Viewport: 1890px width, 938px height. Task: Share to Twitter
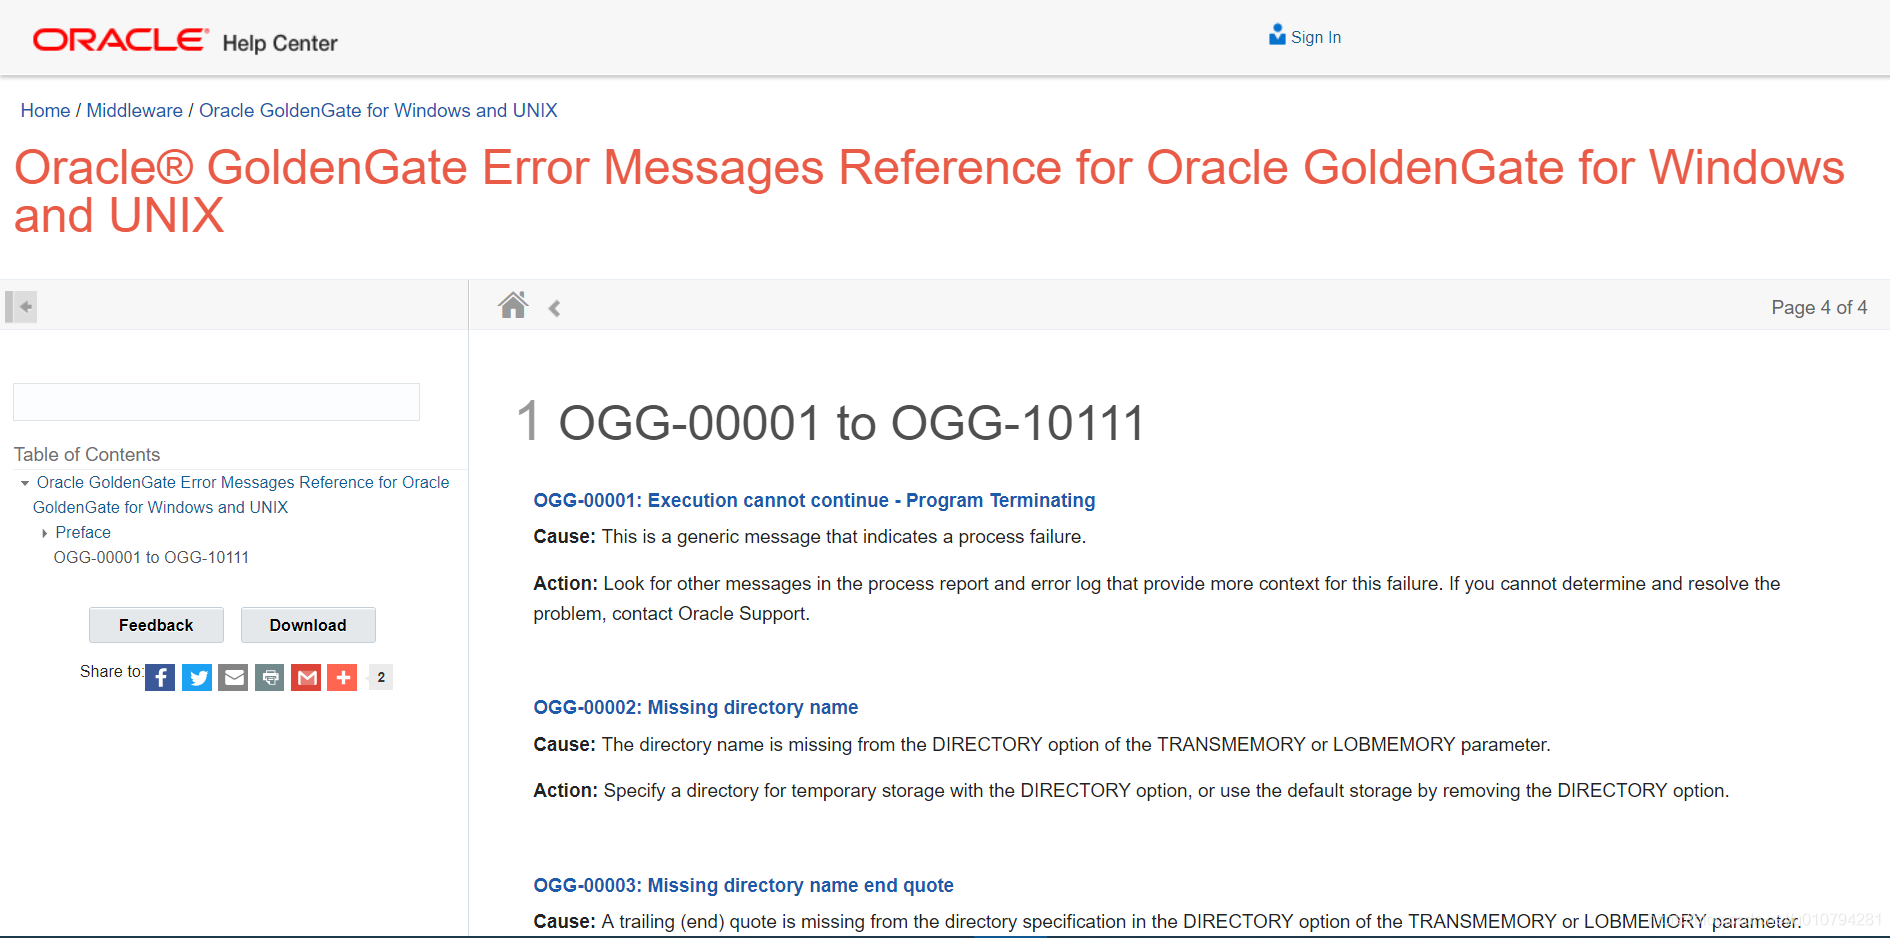pos(197,677)
